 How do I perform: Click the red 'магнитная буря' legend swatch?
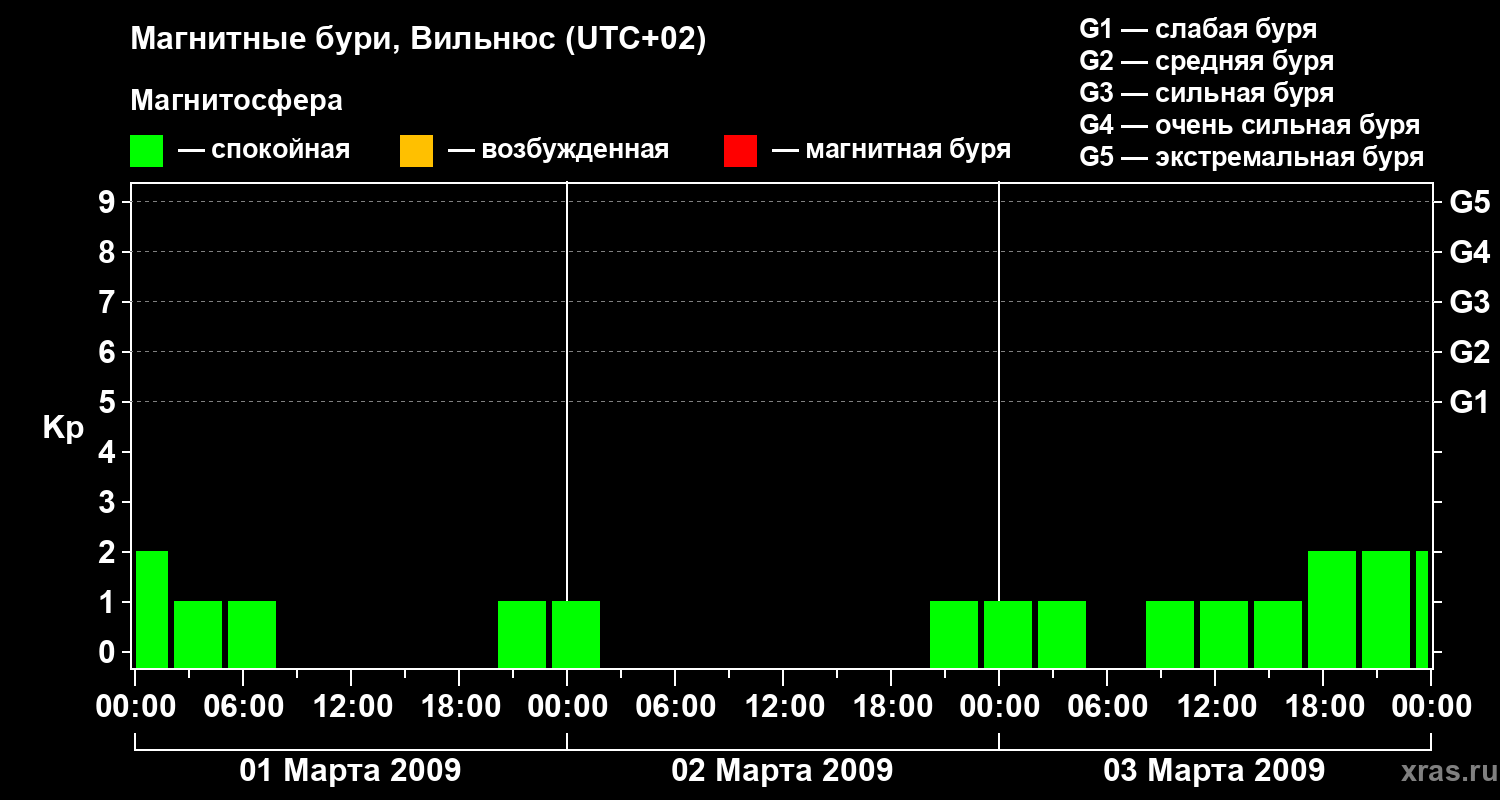click(740, 151)
